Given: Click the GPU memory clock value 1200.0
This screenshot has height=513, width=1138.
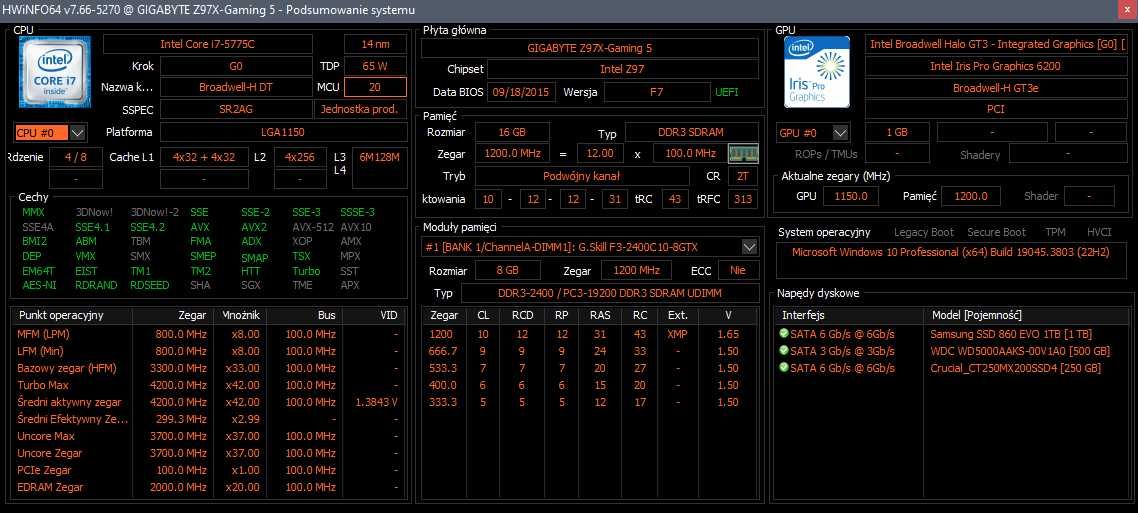Looking at the screenshot, I should pos(971,196).
